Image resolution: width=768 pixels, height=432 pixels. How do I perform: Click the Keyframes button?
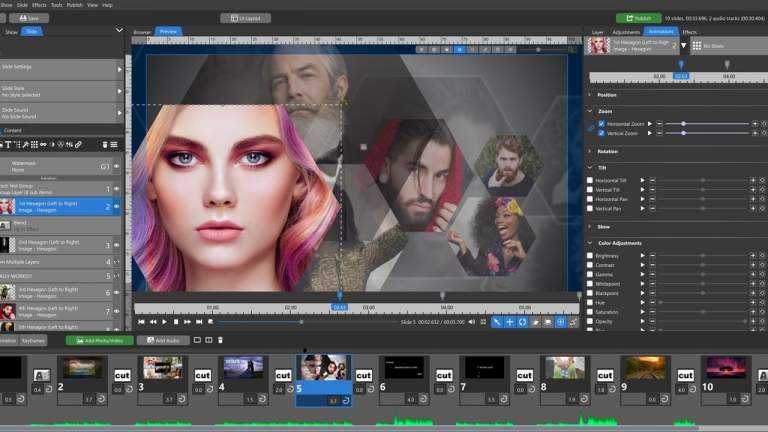coord(33,340)
